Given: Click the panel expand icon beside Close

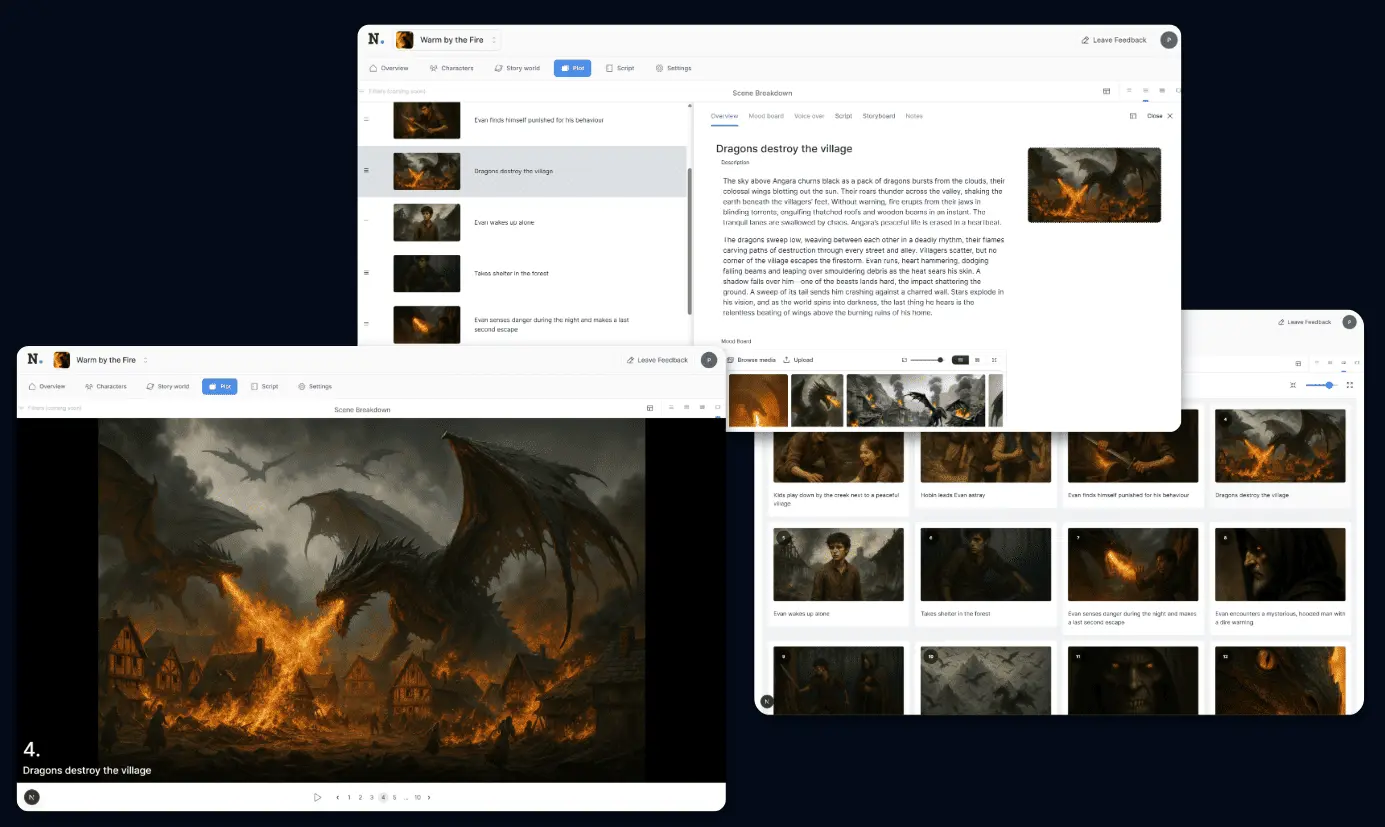Looking at the screenshot, I should click(x=1133, y=116).
